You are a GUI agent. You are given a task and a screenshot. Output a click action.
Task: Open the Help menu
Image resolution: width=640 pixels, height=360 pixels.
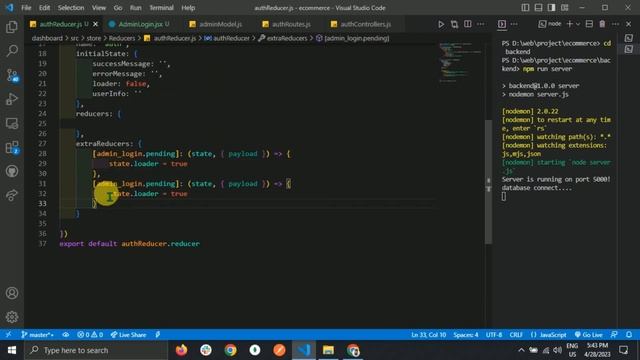click(x=188, y=8)
